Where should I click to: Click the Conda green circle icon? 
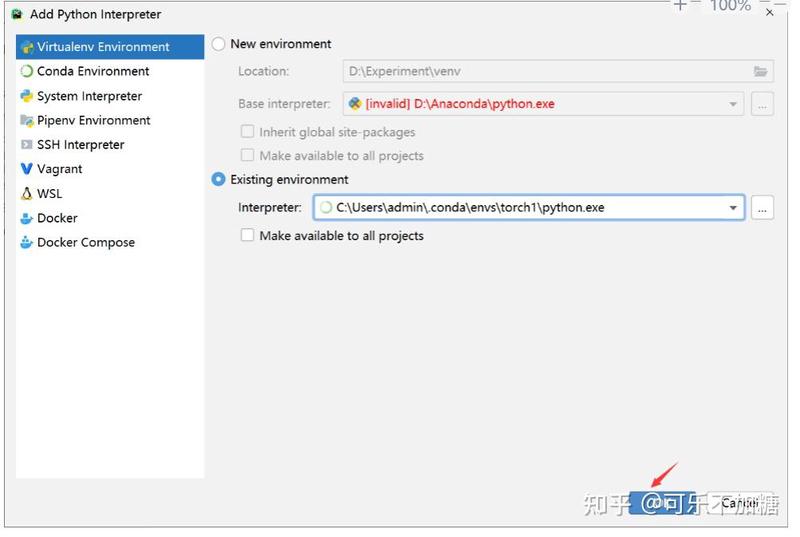[27, 71]
